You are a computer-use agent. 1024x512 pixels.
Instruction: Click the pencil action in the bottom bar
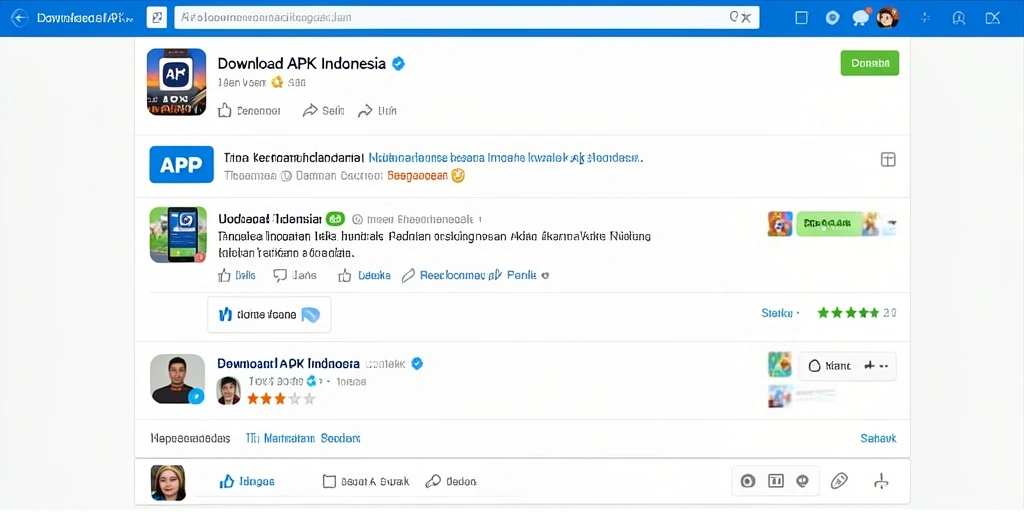(x=451, y=482)
